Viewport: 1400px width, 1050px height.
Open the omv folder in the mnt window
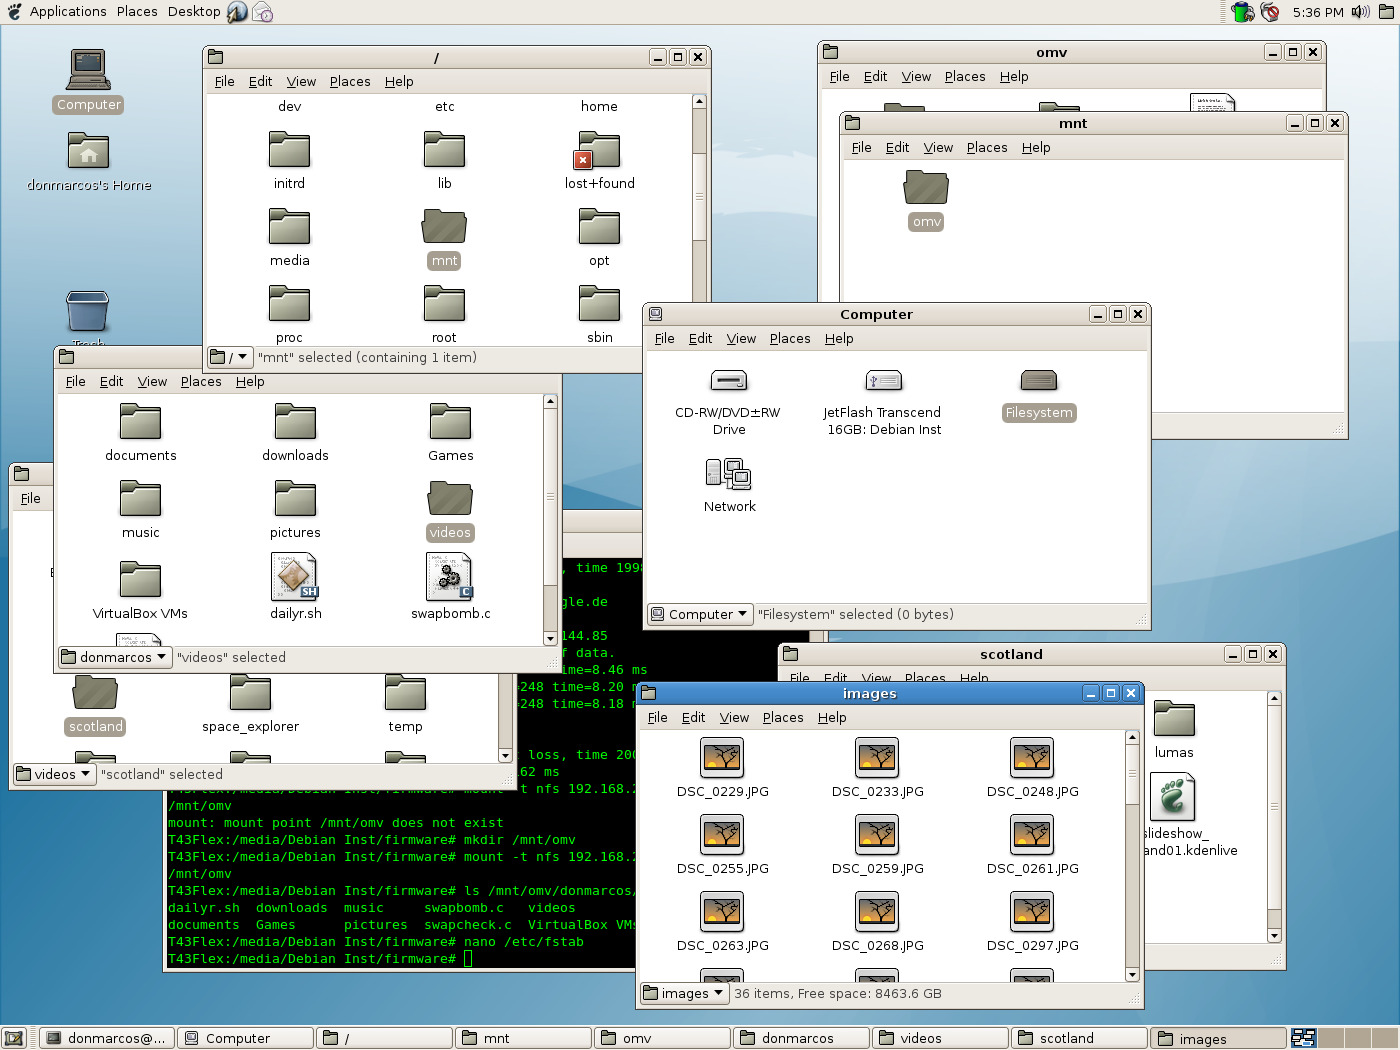[x=925, y=187]
